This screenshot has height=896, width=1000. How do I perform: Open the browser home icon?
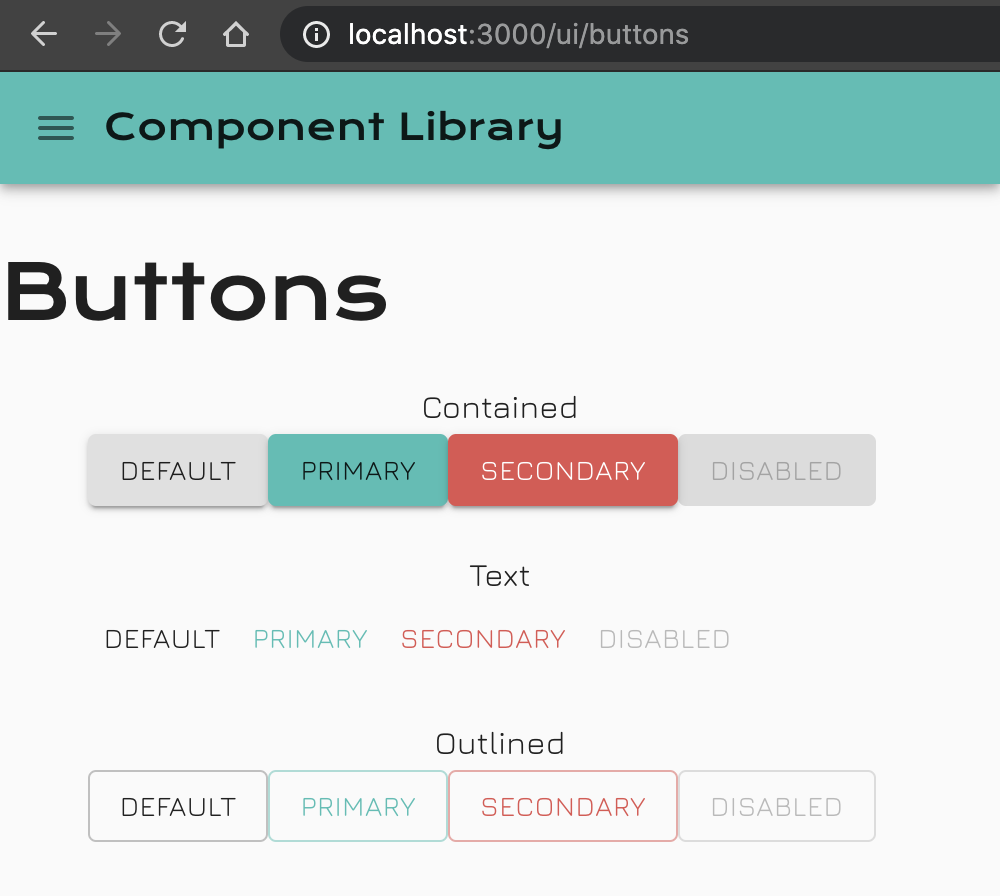pyautogui.click(x=236, y=34)
